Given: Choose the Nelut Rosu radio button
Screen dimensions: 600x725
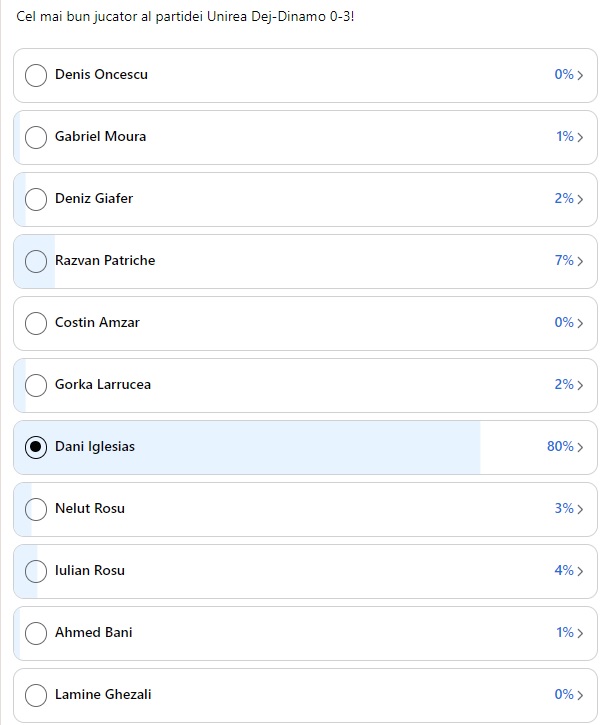Looking at the screenshot, I should coord(36,509).
